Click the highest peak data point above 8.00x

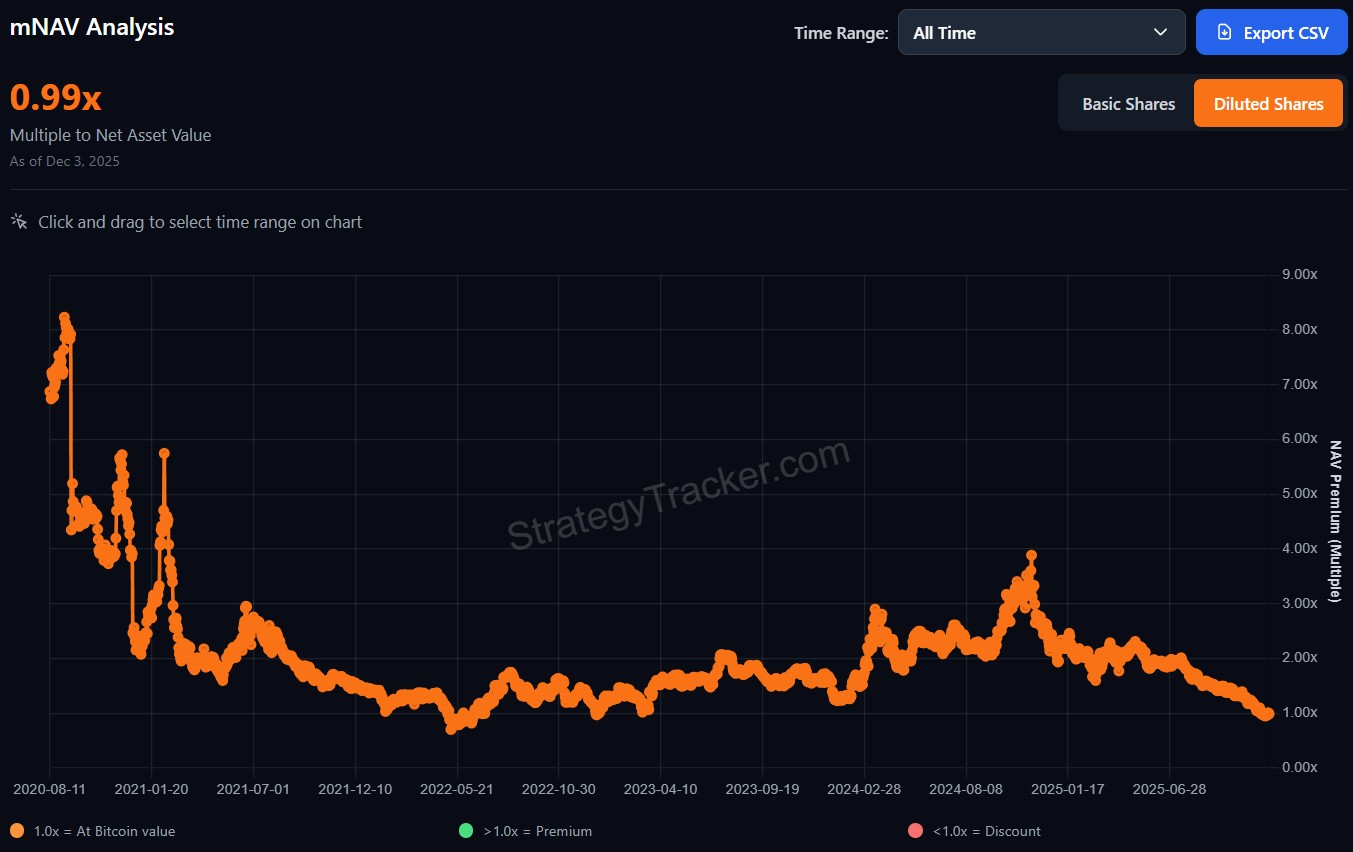pyautogui.click(x=64, y=318)
